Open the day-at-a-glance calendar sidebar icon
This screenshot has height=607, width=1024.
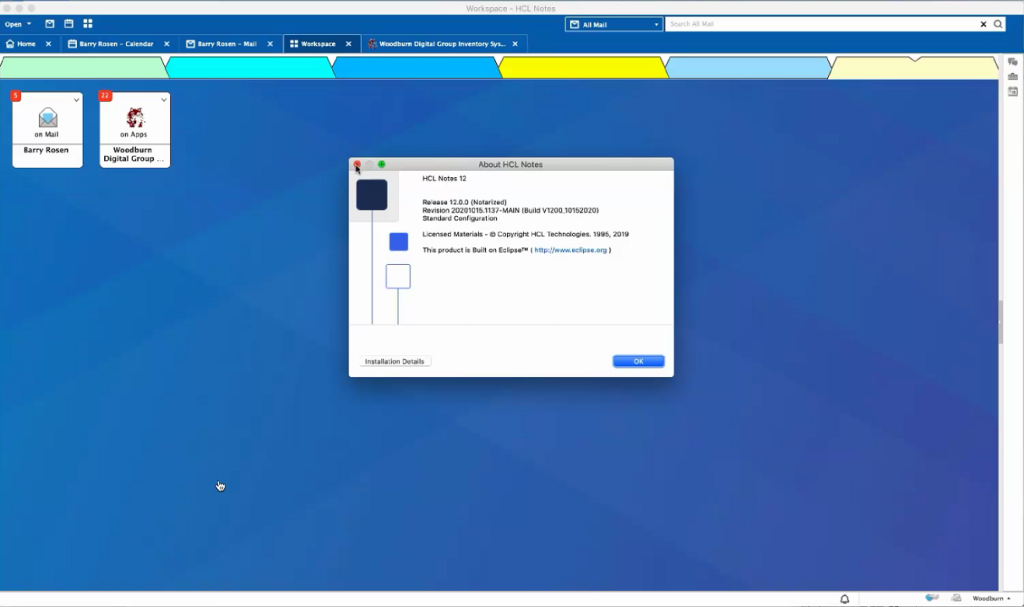click(1012, 91)
